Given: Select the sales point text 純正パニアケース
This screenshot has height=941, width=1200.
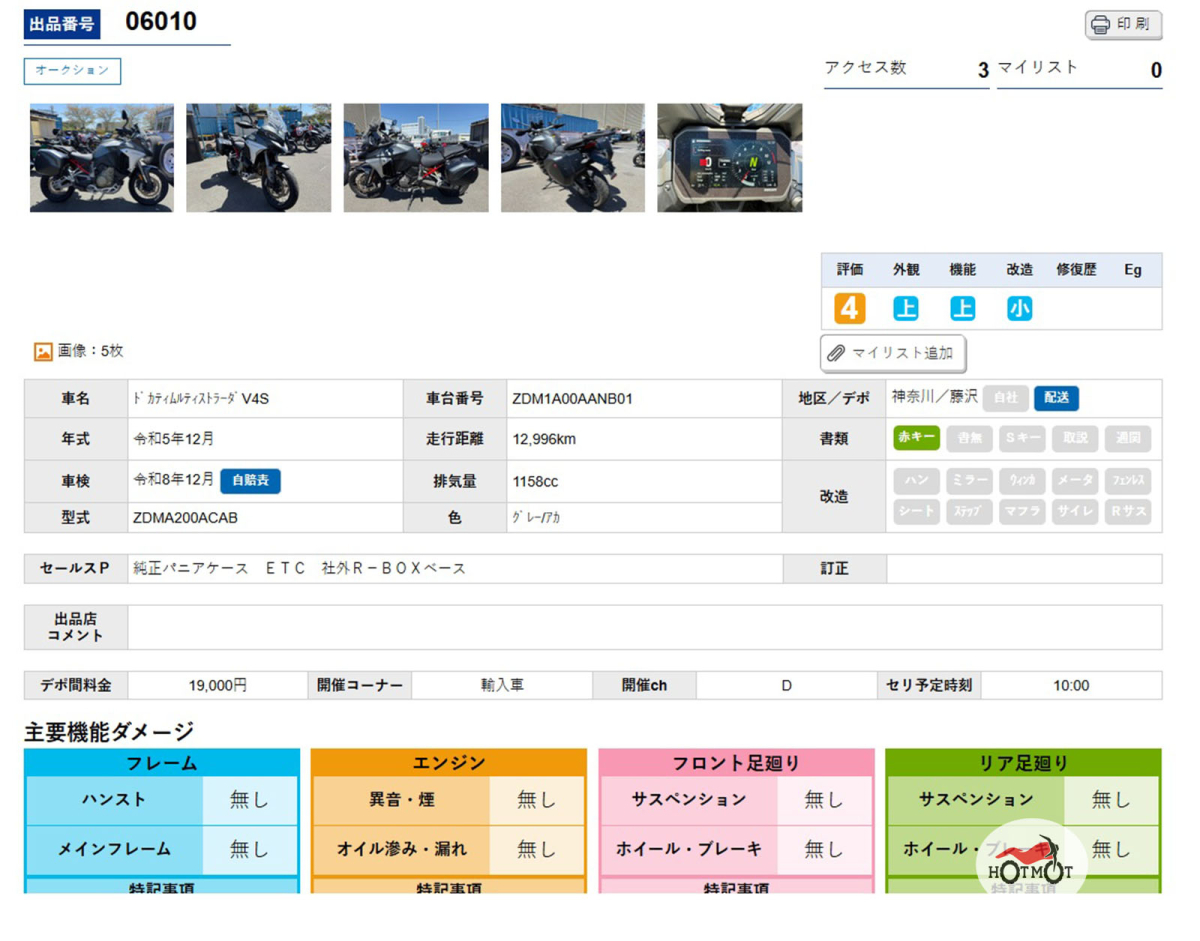Looking at the screenshot, I should point(190,568).
